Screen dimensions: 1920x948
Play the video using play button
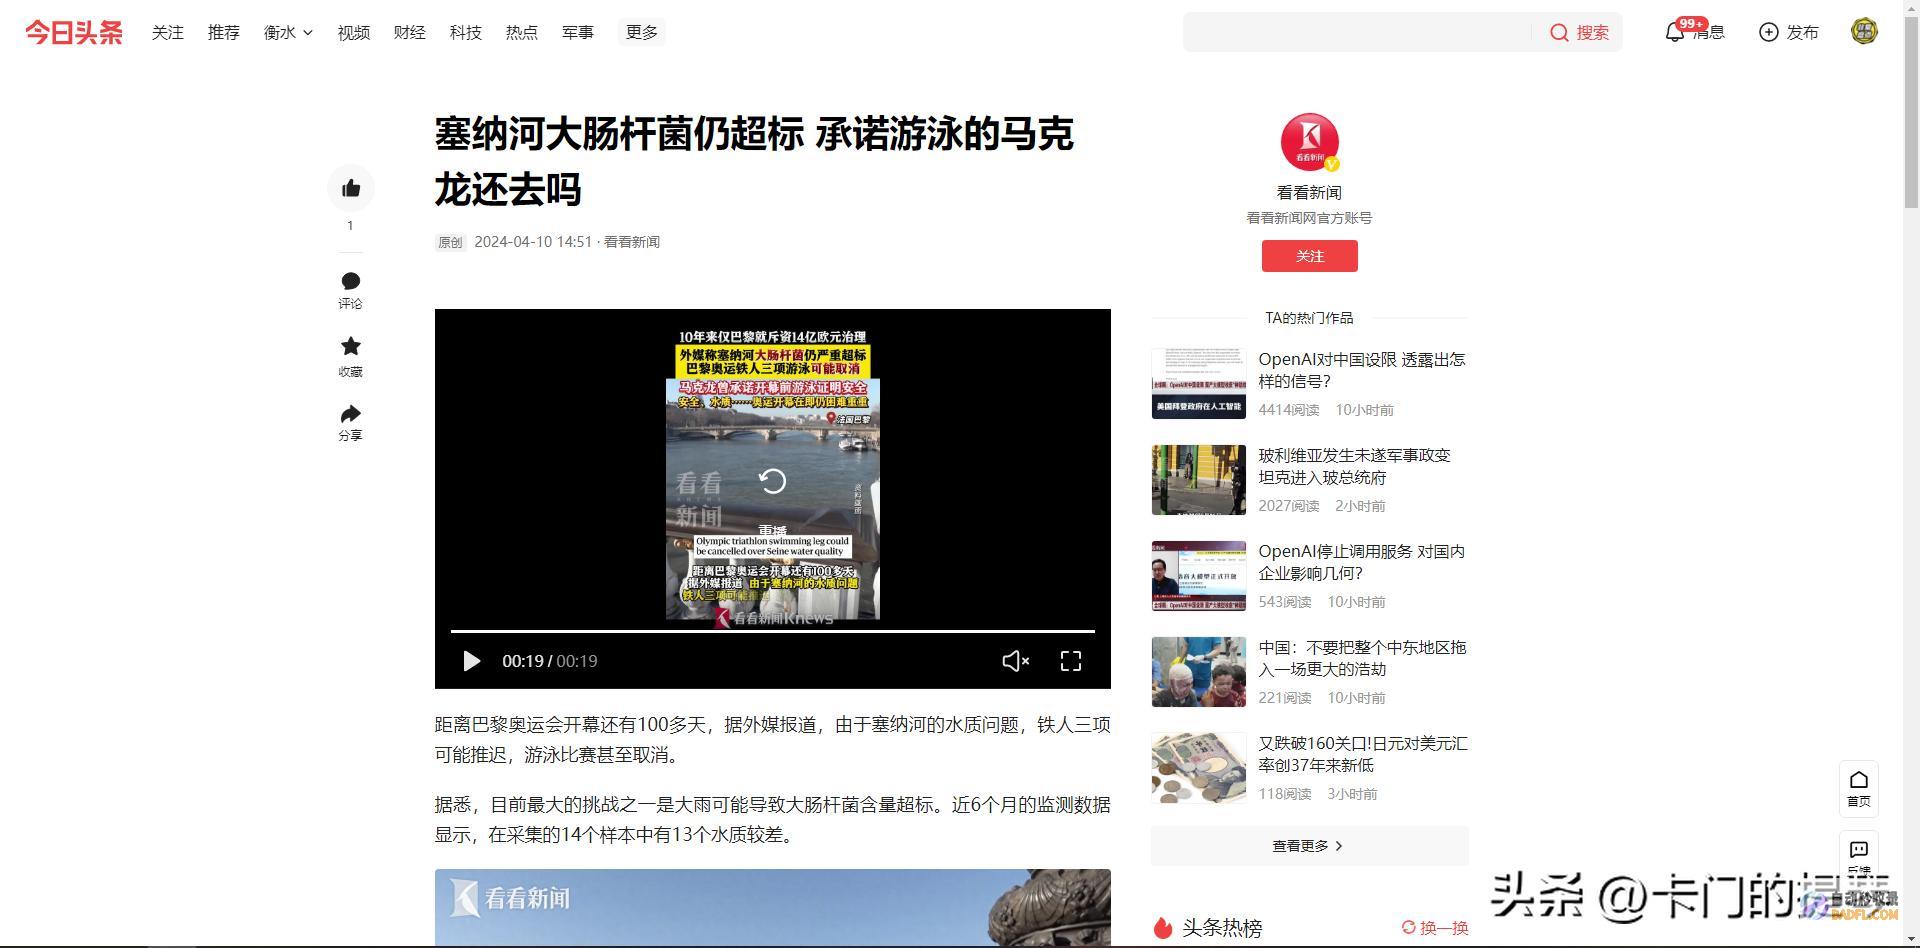(x=471, y=661)
